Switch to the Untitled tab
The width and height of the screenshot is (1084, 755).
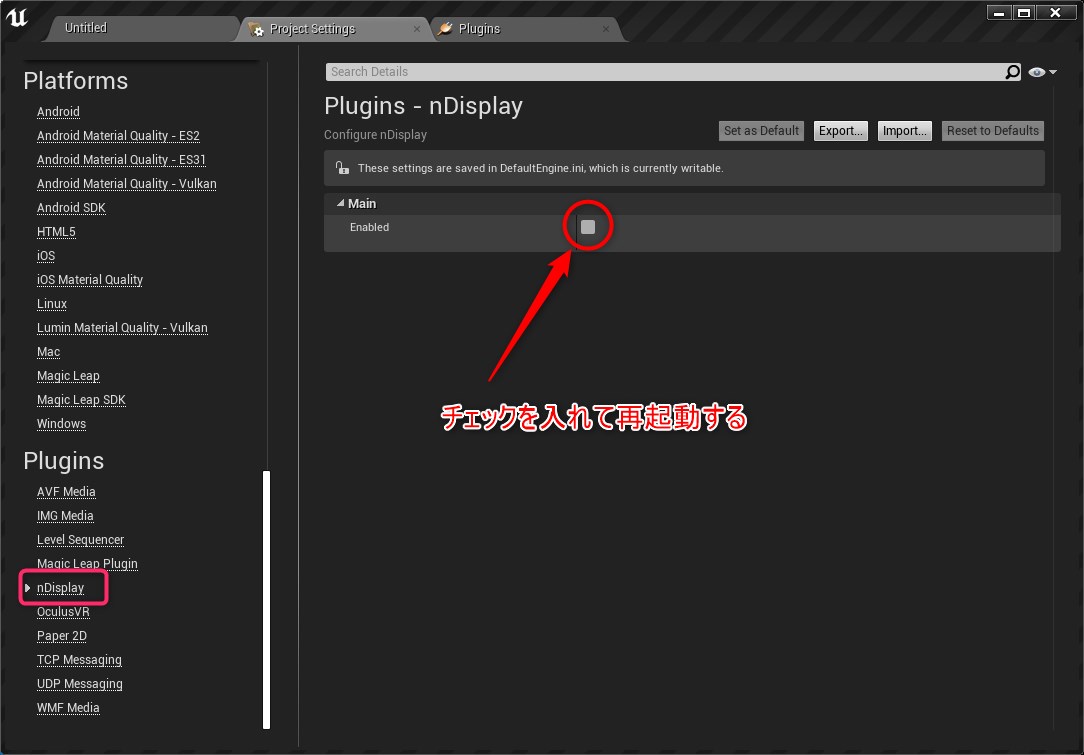[86, 28]
